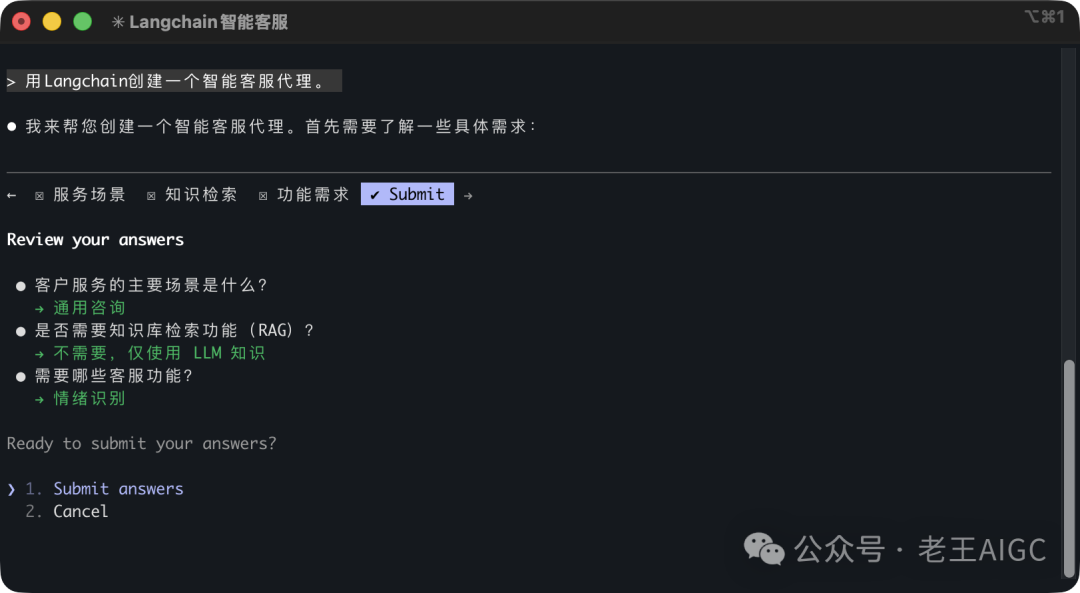Select the Submit answers option

coord(118,489)
